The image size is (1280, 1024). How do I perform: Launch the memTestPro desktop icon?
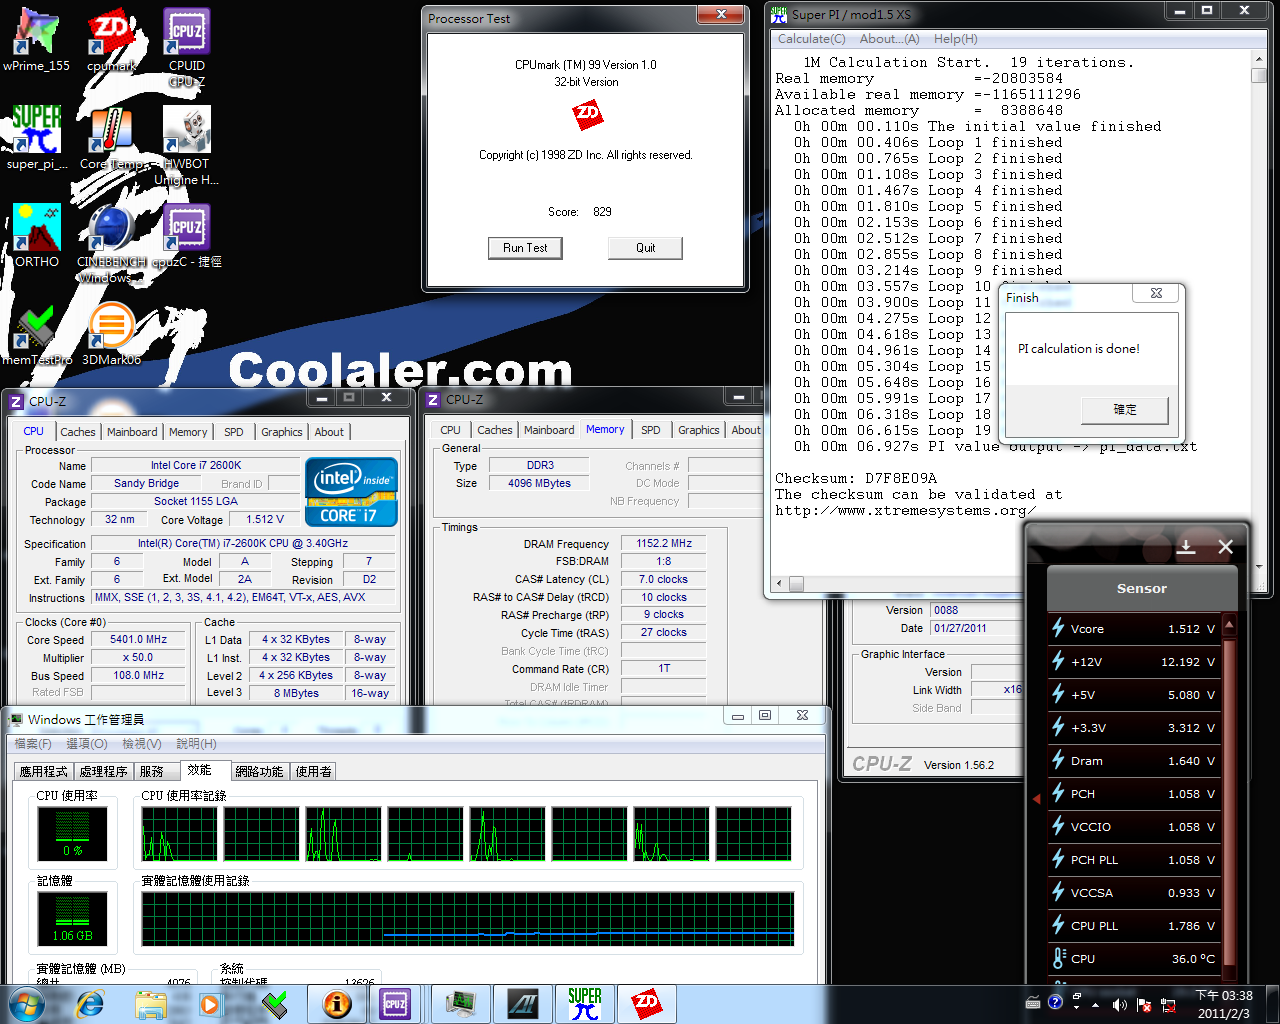37,334
